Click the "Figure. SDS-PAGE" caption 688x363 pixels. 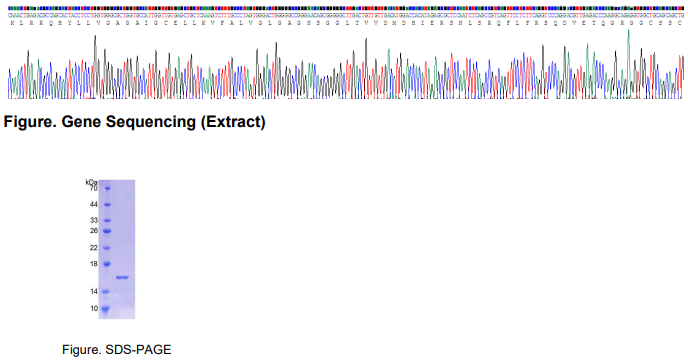click(x=116, y=349)
